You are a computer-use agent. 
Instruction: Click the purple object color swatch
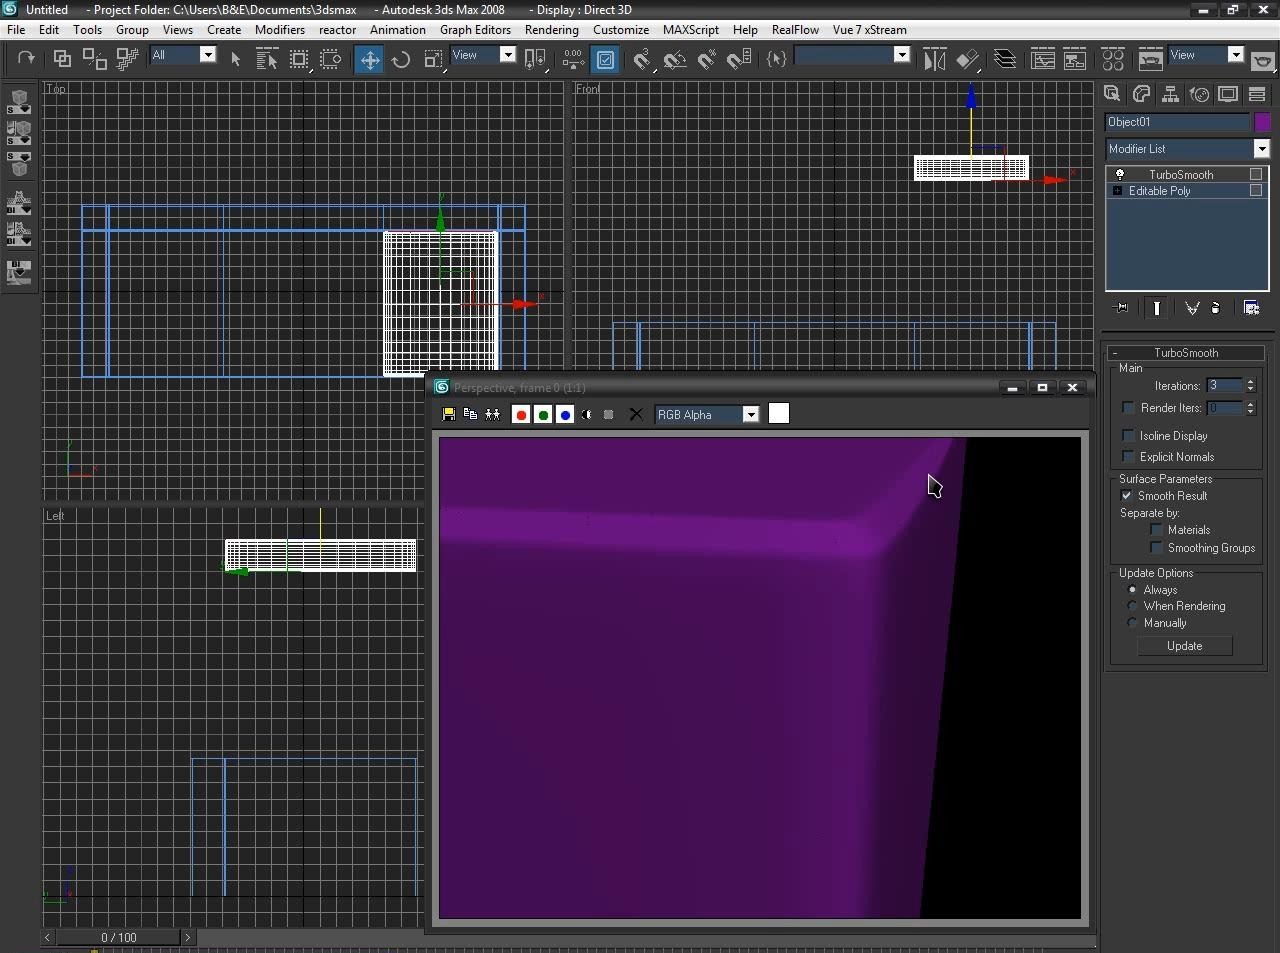[x=1262, y=122]
